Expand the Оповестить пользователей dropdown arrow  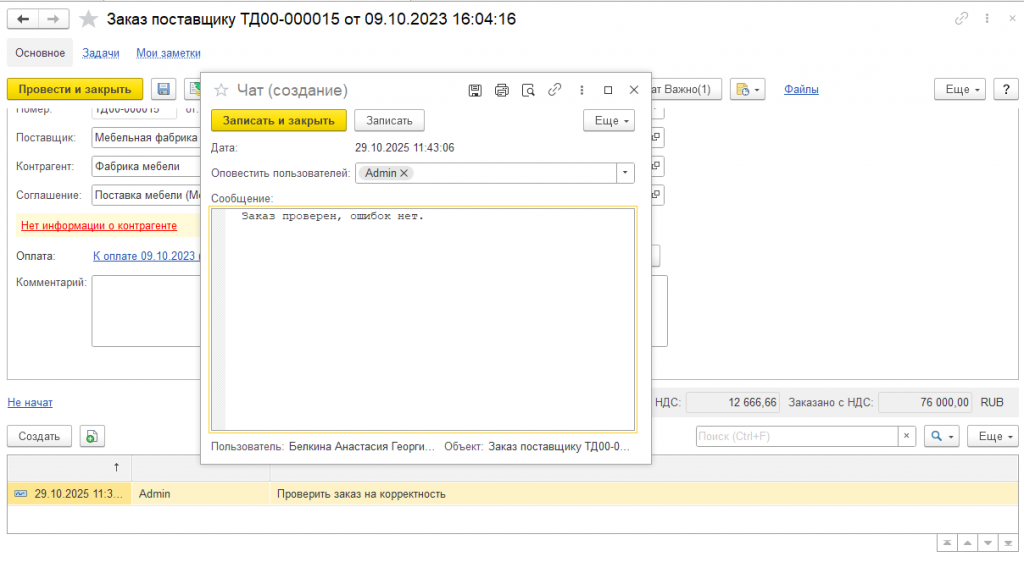[625, 173]
